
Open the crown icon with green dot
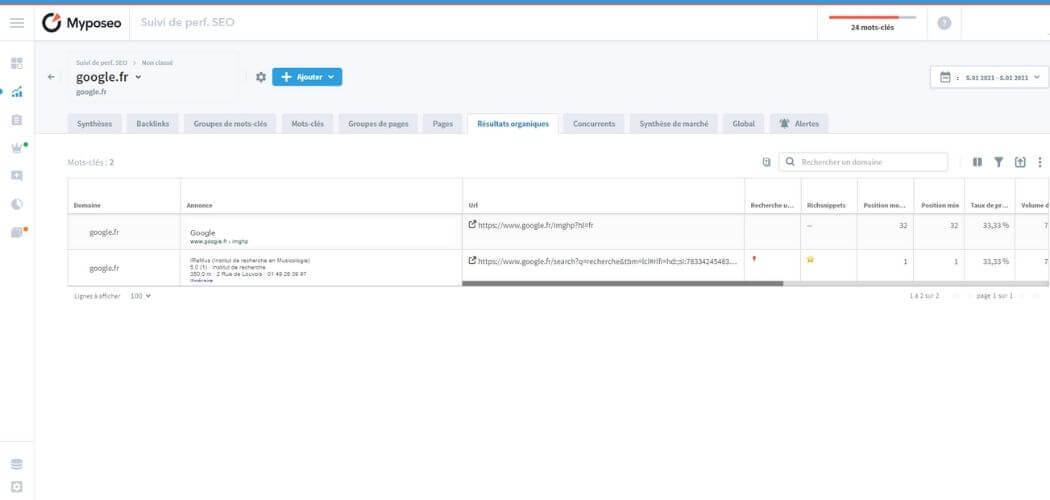[17, 148]
